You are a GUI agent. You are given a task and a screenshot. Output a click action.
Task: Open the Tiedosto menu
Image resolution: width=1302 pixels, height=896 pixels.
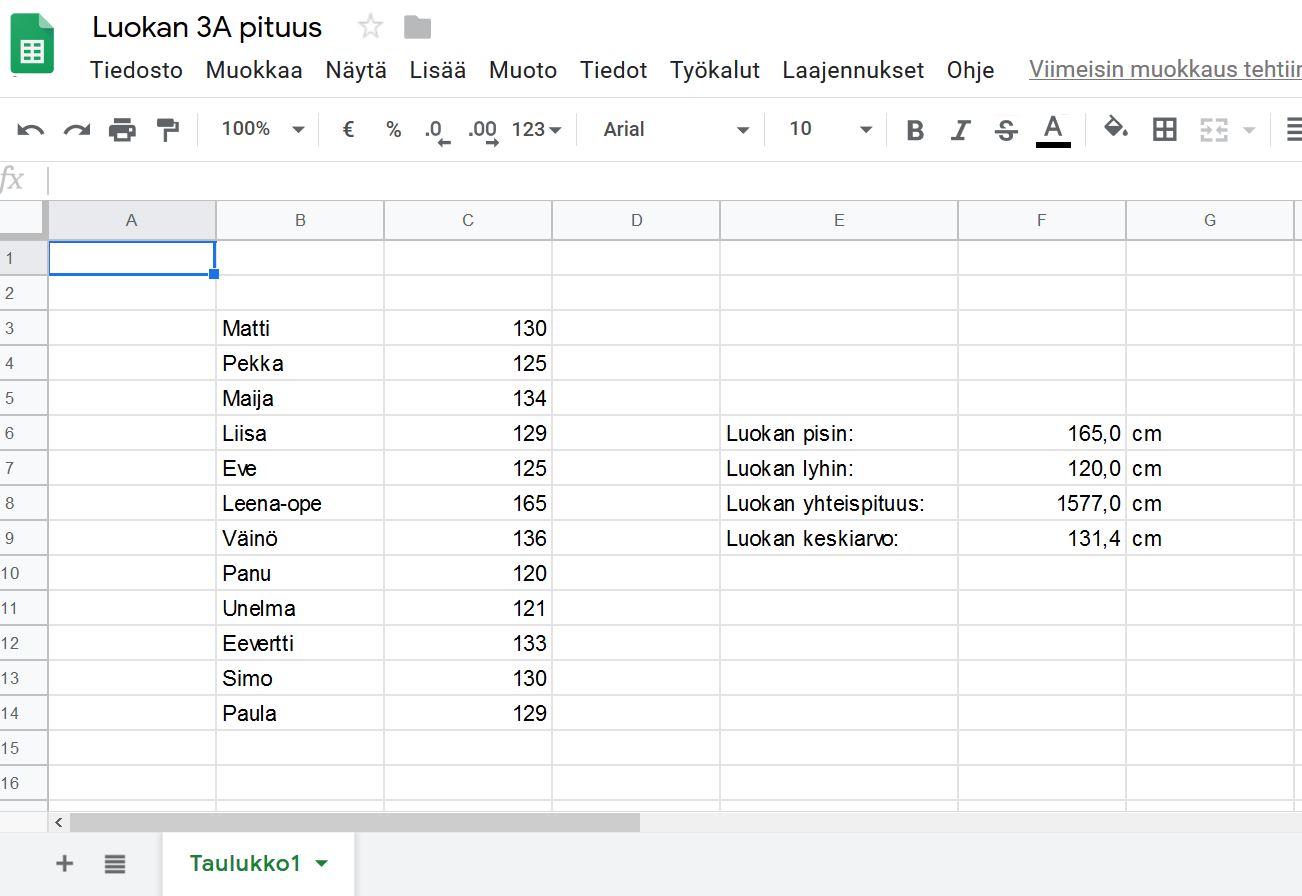click(x=136, y=70)
